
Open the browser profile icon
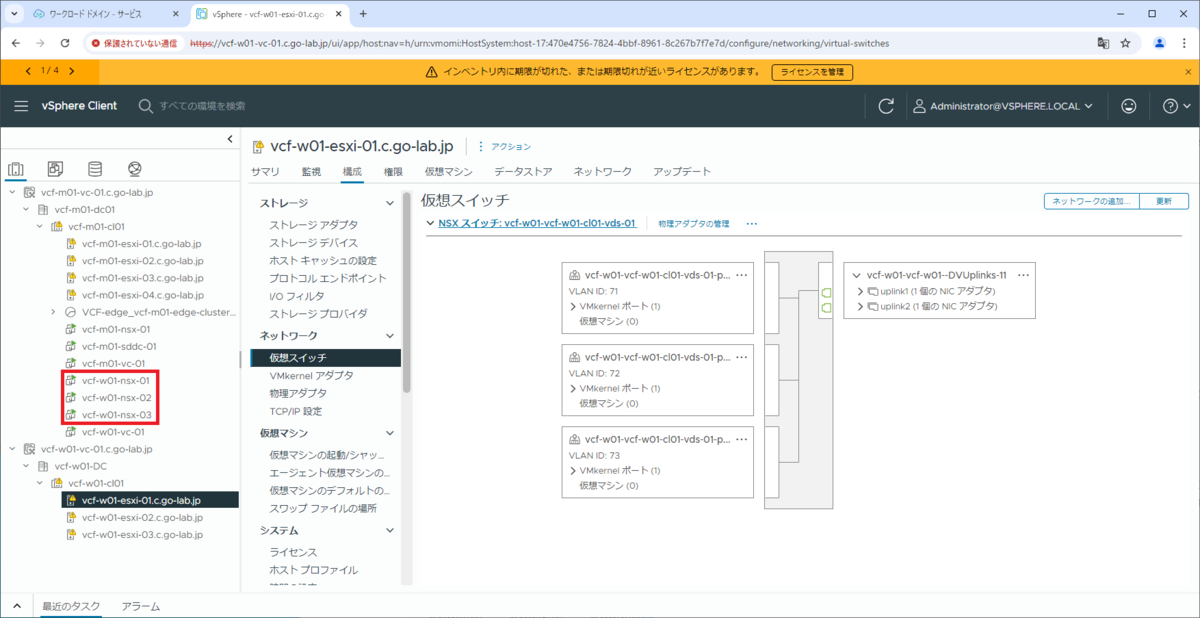(x=1160, y=43)
